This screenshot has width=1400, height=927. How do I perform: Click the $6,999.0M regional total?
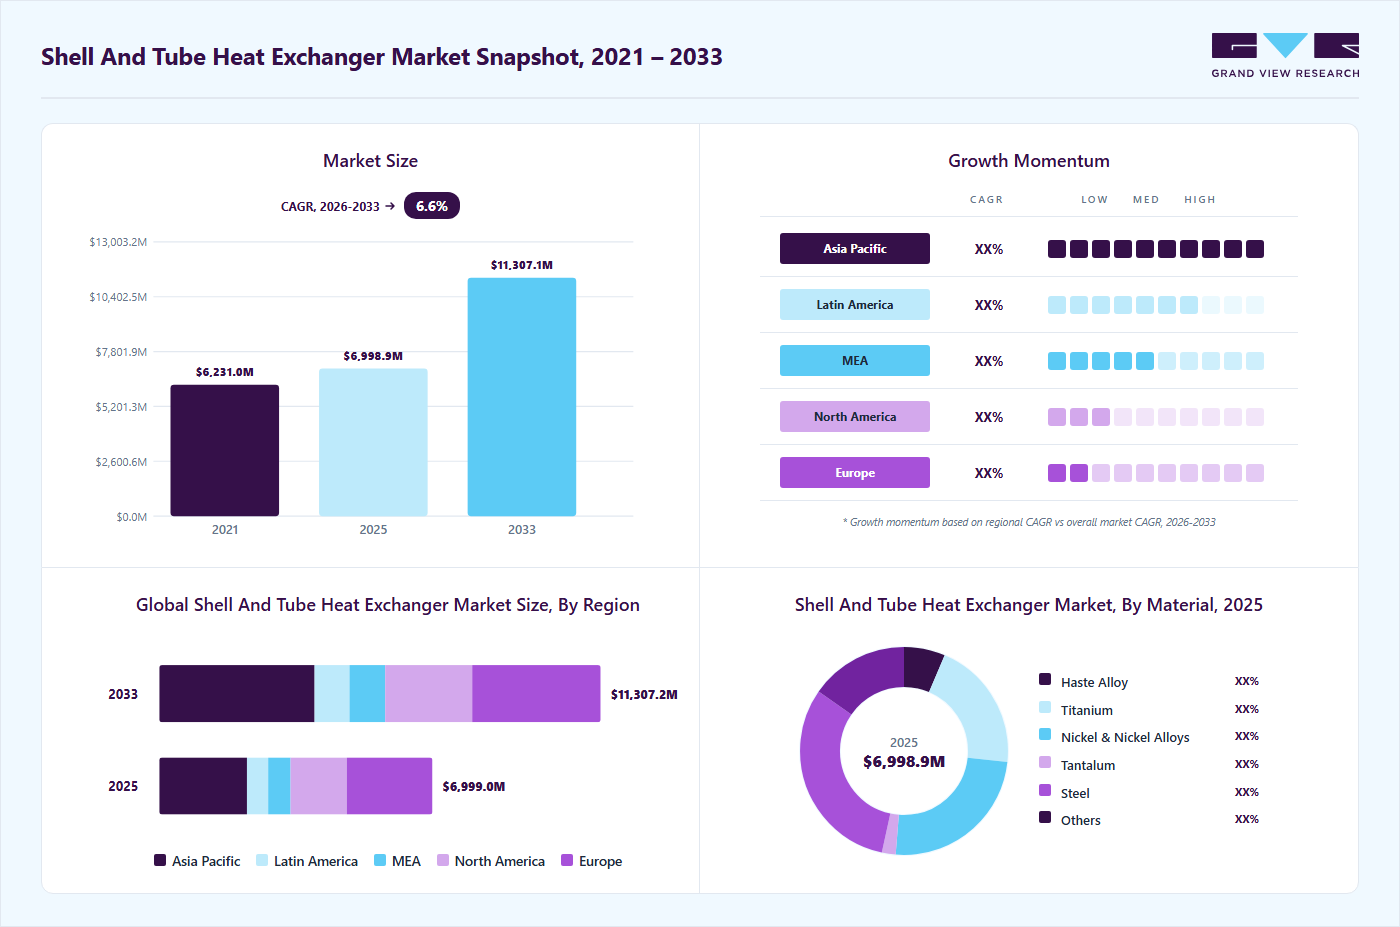pyautogui.click(x=474, y=786)
